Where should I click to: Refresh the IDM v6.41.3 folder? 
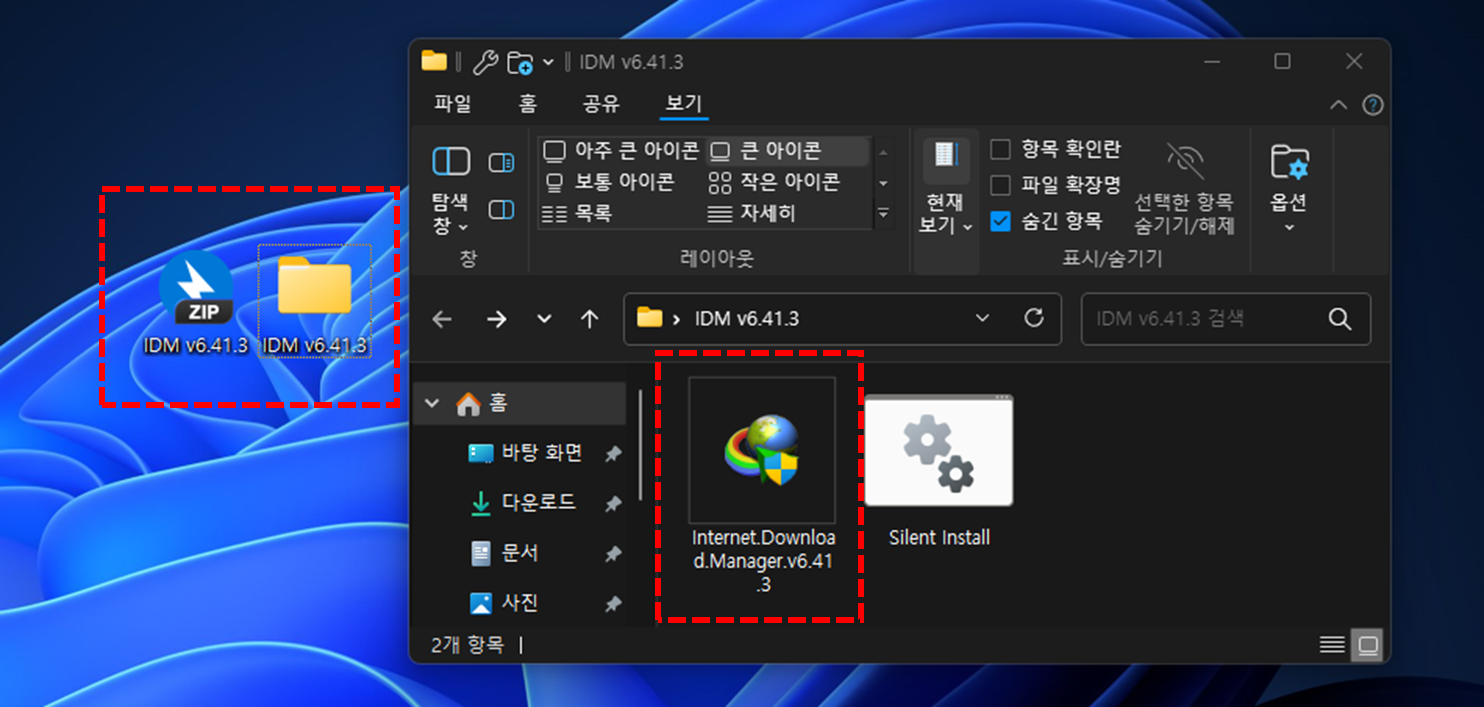[1034, 318]
